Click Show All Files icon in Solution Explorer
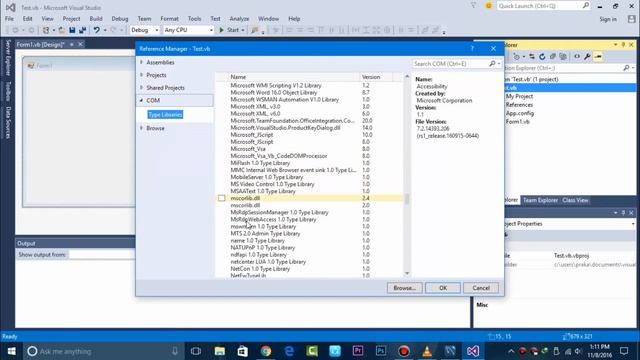Image resolution: width=640 pixels, height=360 pixels. coord(563,57)
